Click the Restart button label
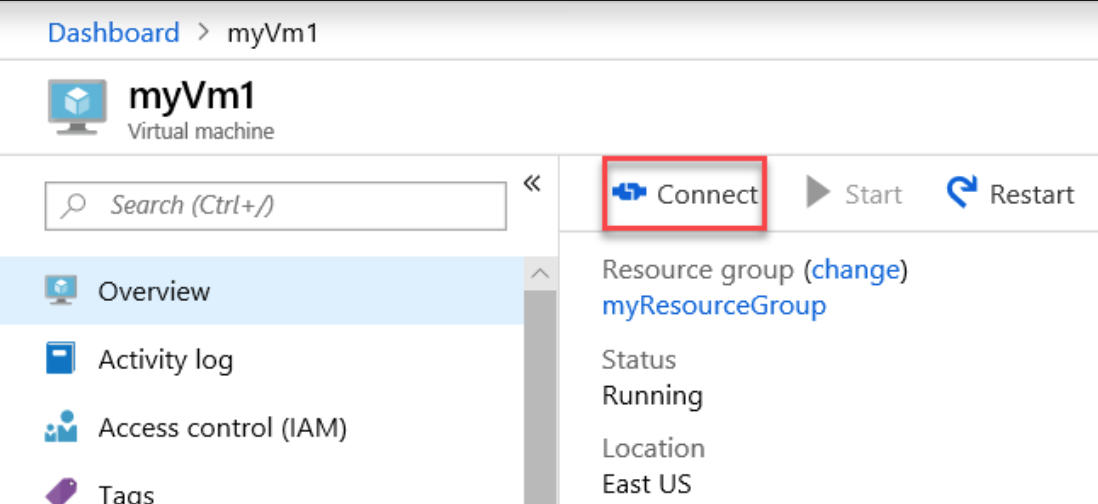 point(1031,194)
